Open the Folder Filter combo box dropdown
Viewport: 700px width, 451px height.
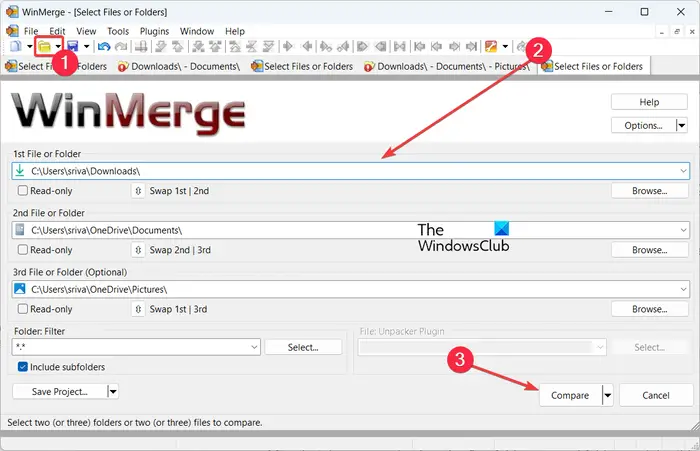point(254,347)
